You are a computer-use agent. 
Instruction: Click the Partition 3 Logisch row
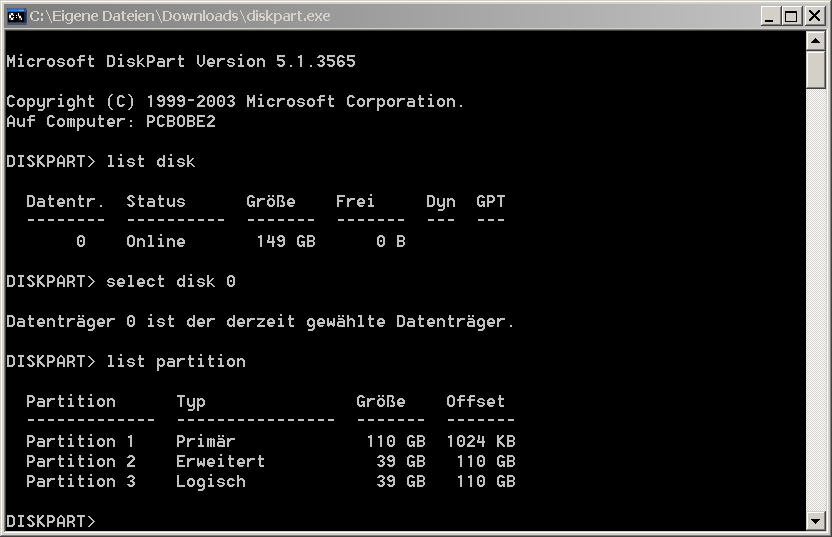271,481
